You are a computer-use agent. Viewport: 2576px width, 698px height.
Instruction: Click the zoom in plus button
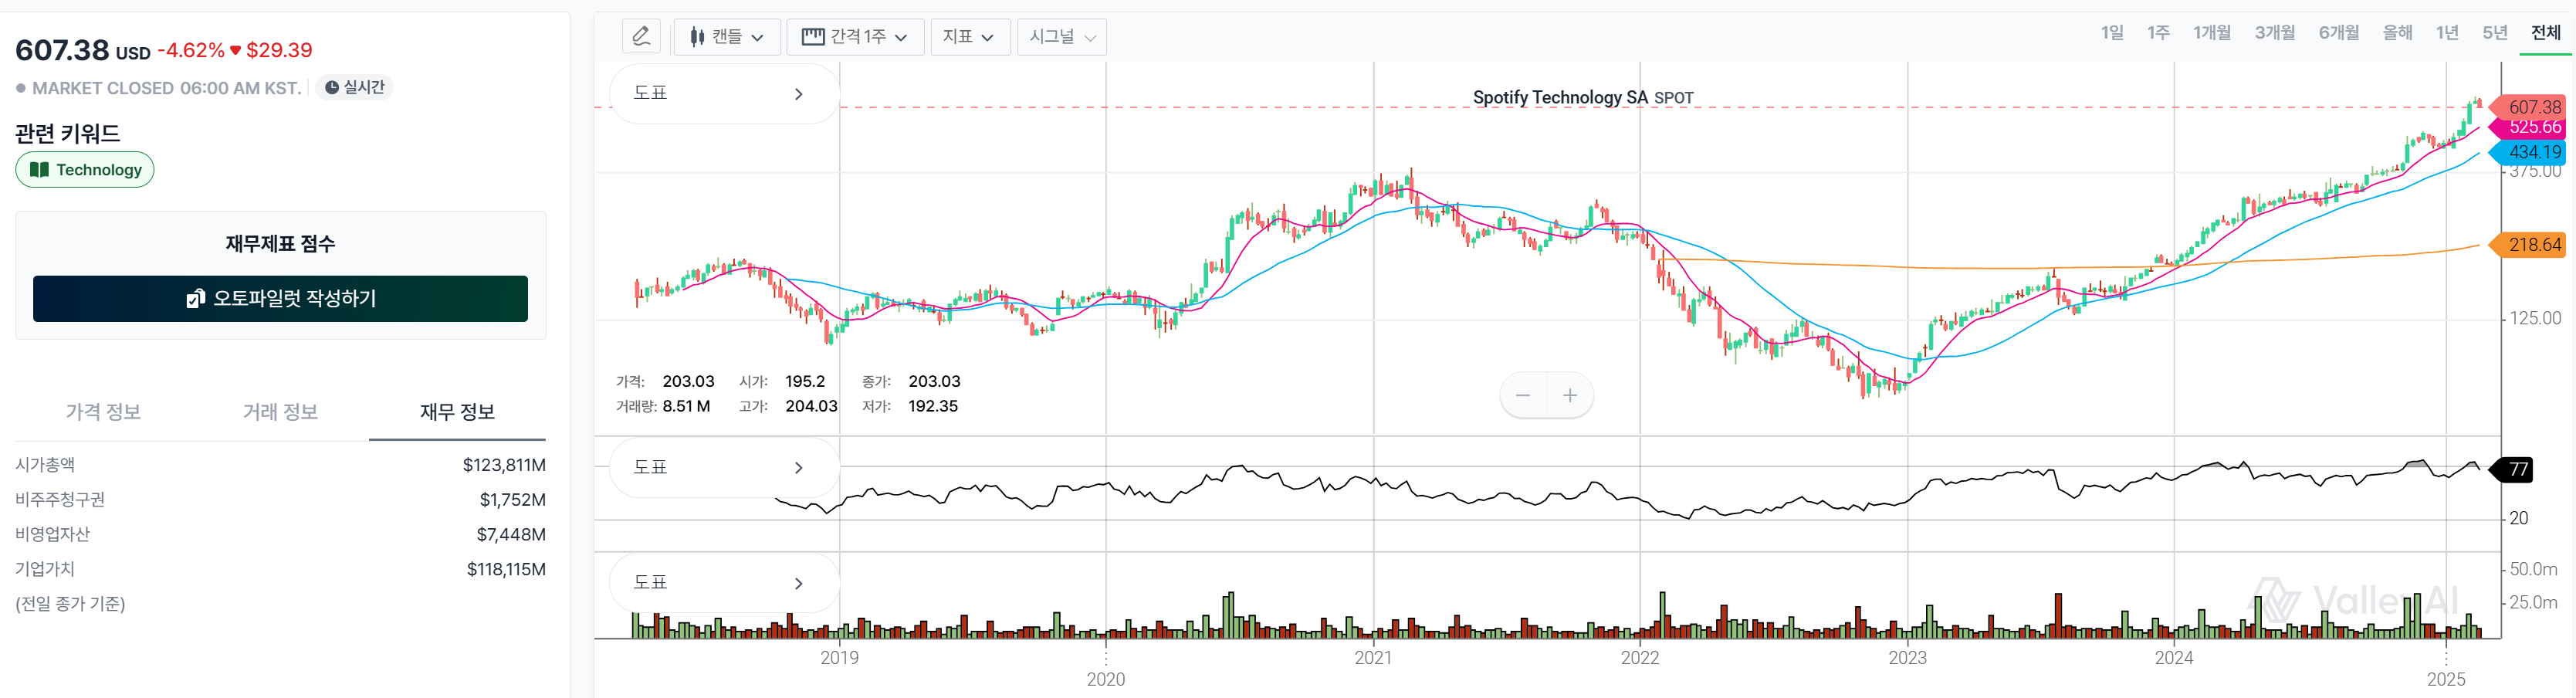click(x=1570, y=396)
